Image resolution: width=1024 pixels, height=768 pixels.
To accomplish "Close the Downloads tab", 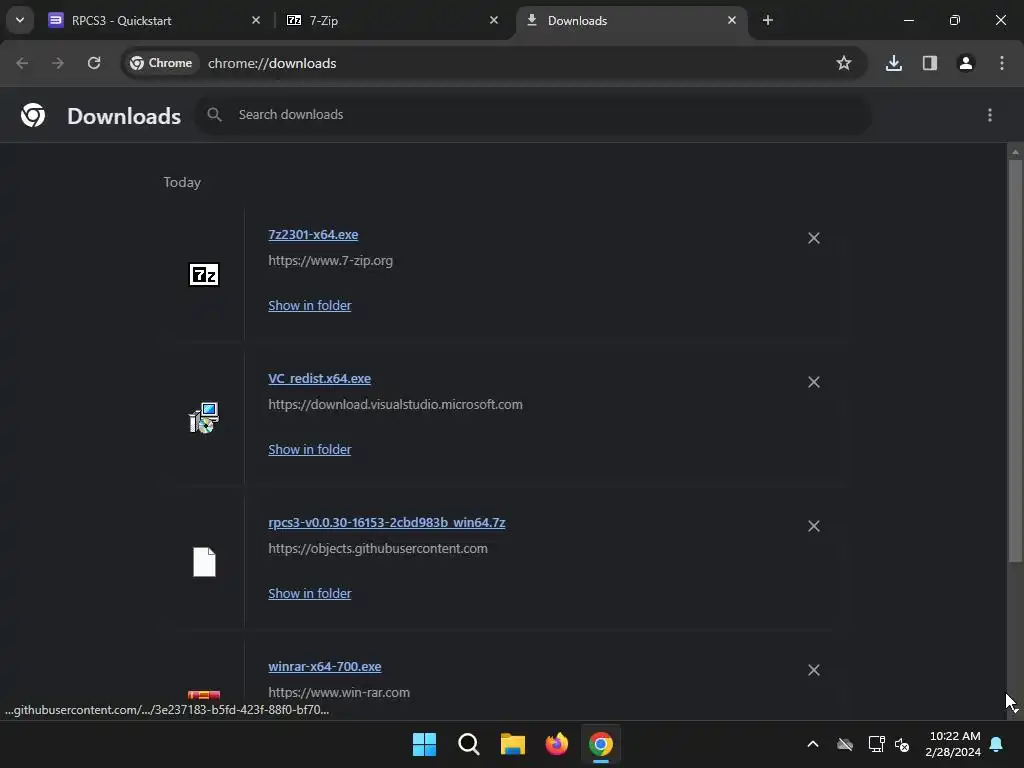I will (x=732, y=20).
